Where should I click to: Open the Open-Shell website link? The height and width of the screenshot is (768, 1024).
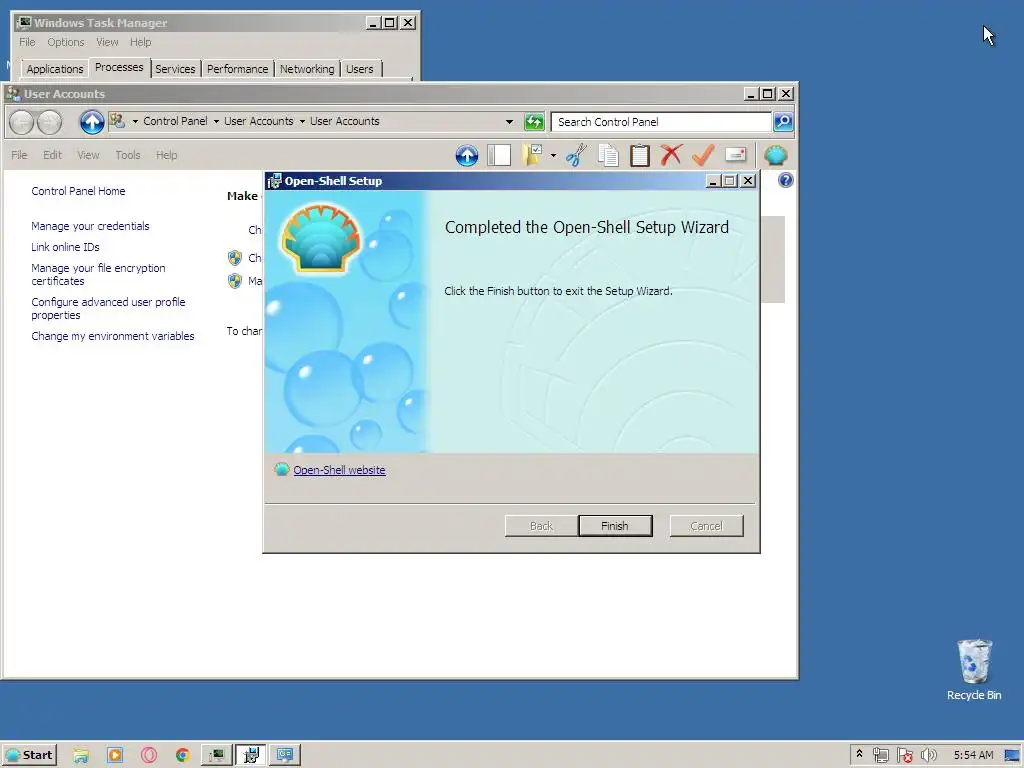tap(339, 470)
